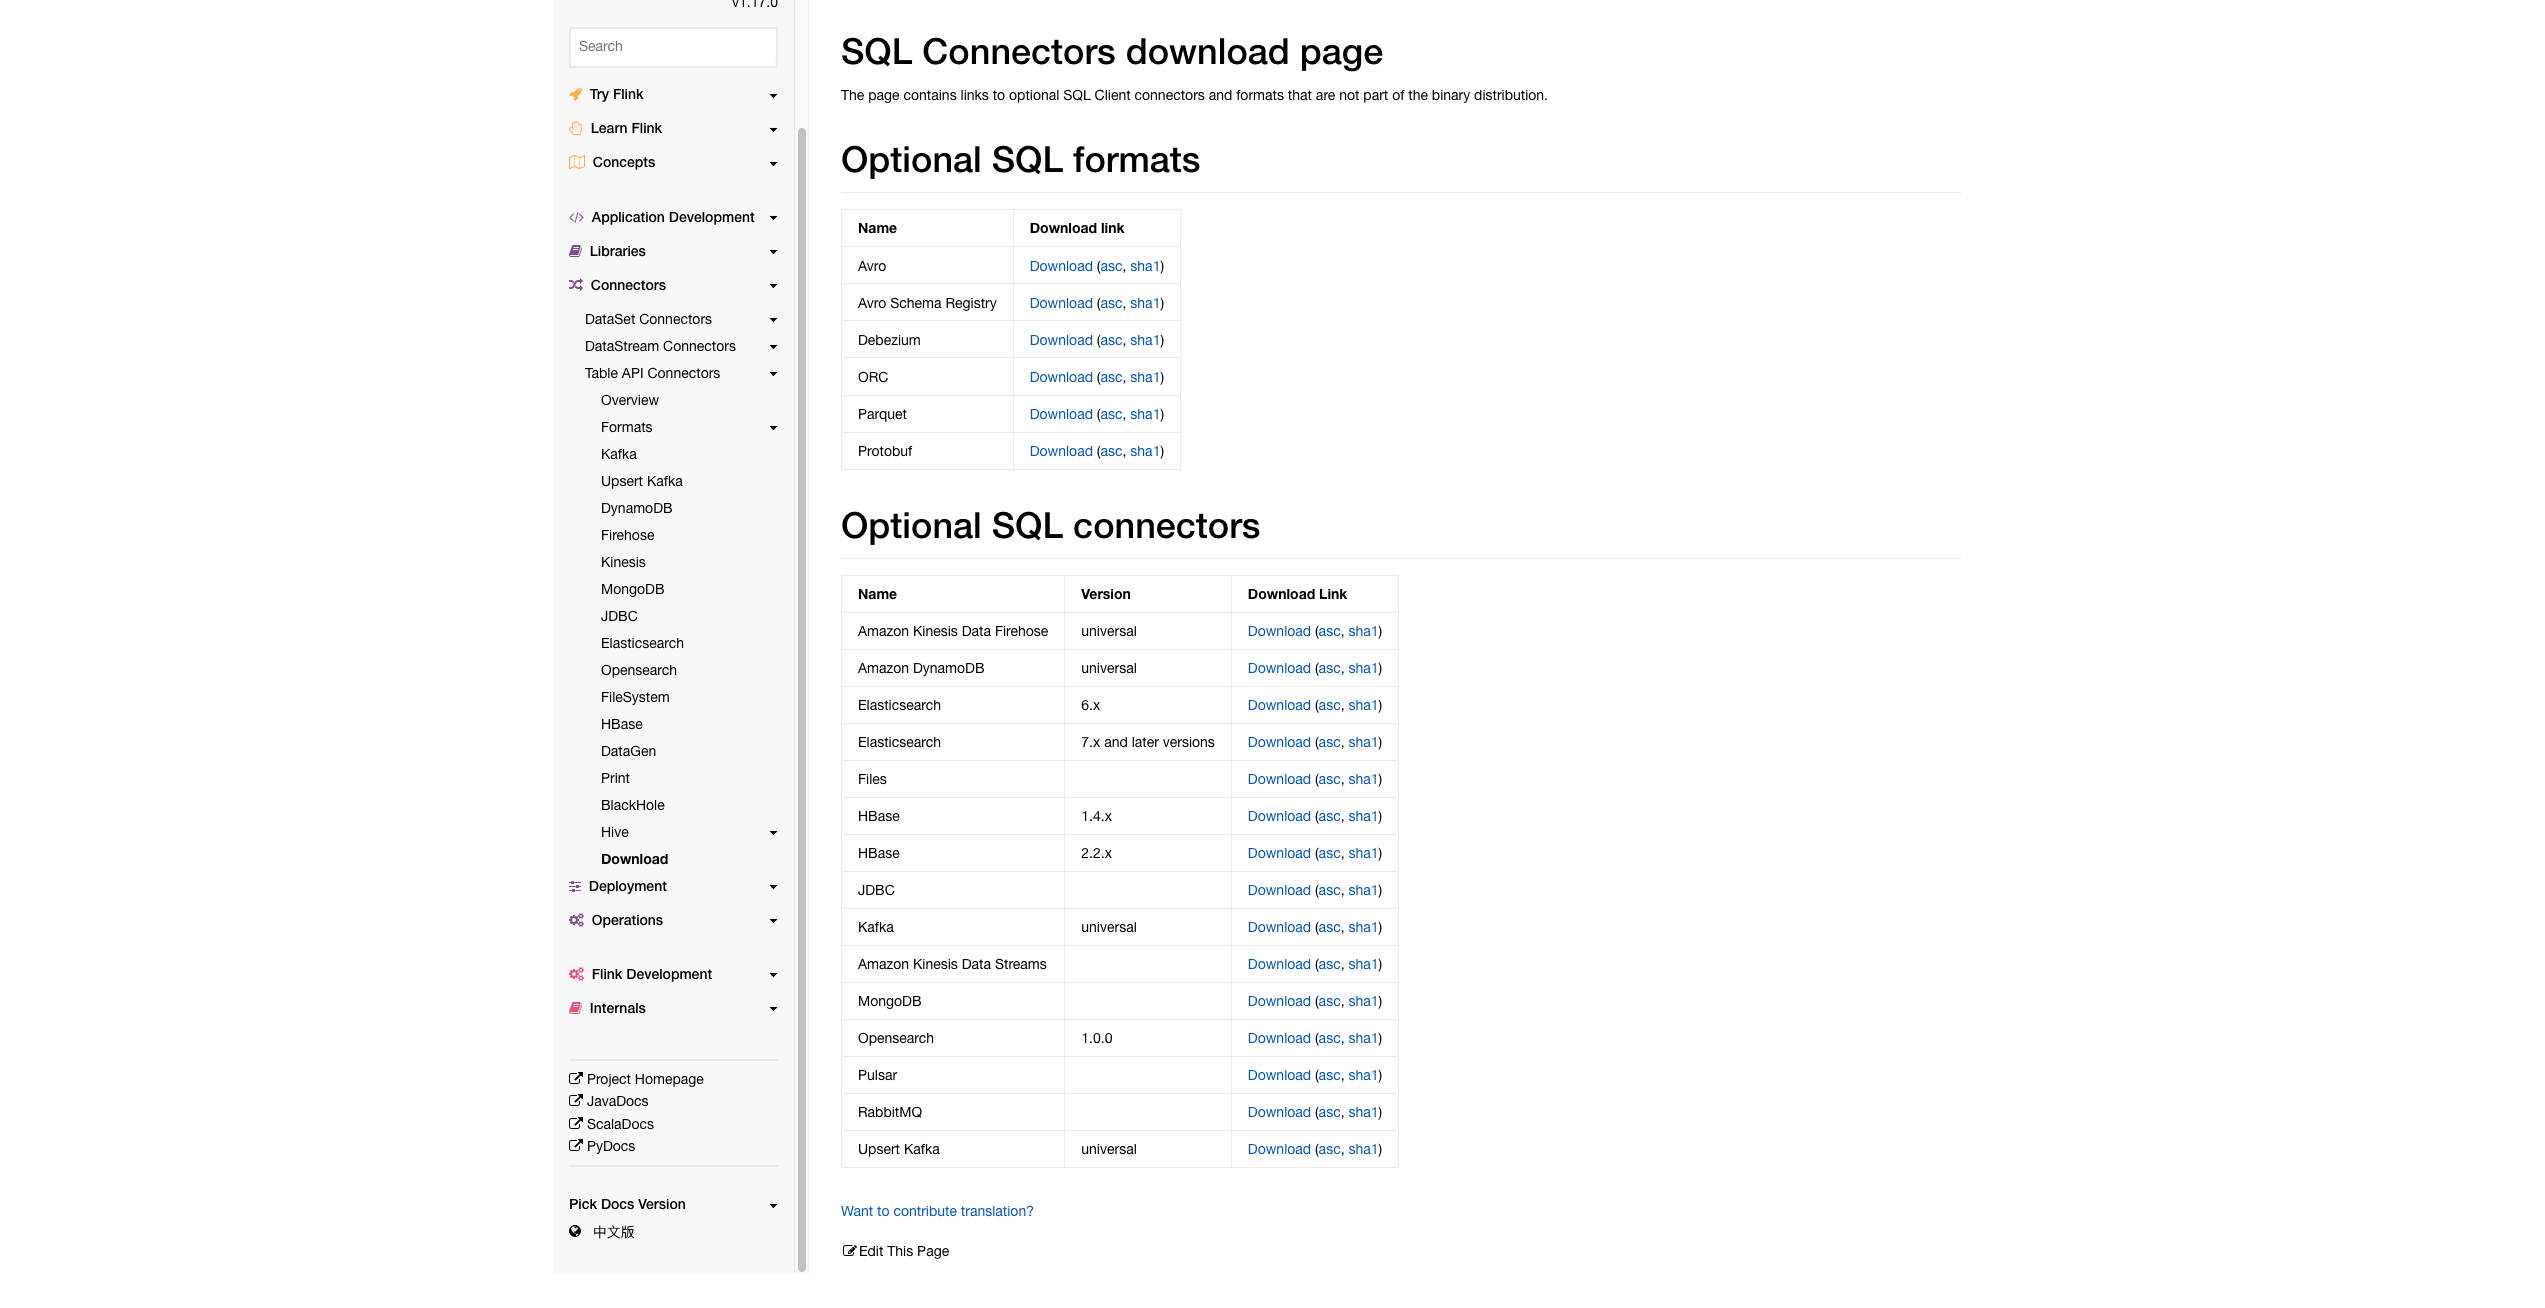The height and width of the screenshot is (1308, 2545).
Task: Click the Application Development code icon
Action: 576,217
